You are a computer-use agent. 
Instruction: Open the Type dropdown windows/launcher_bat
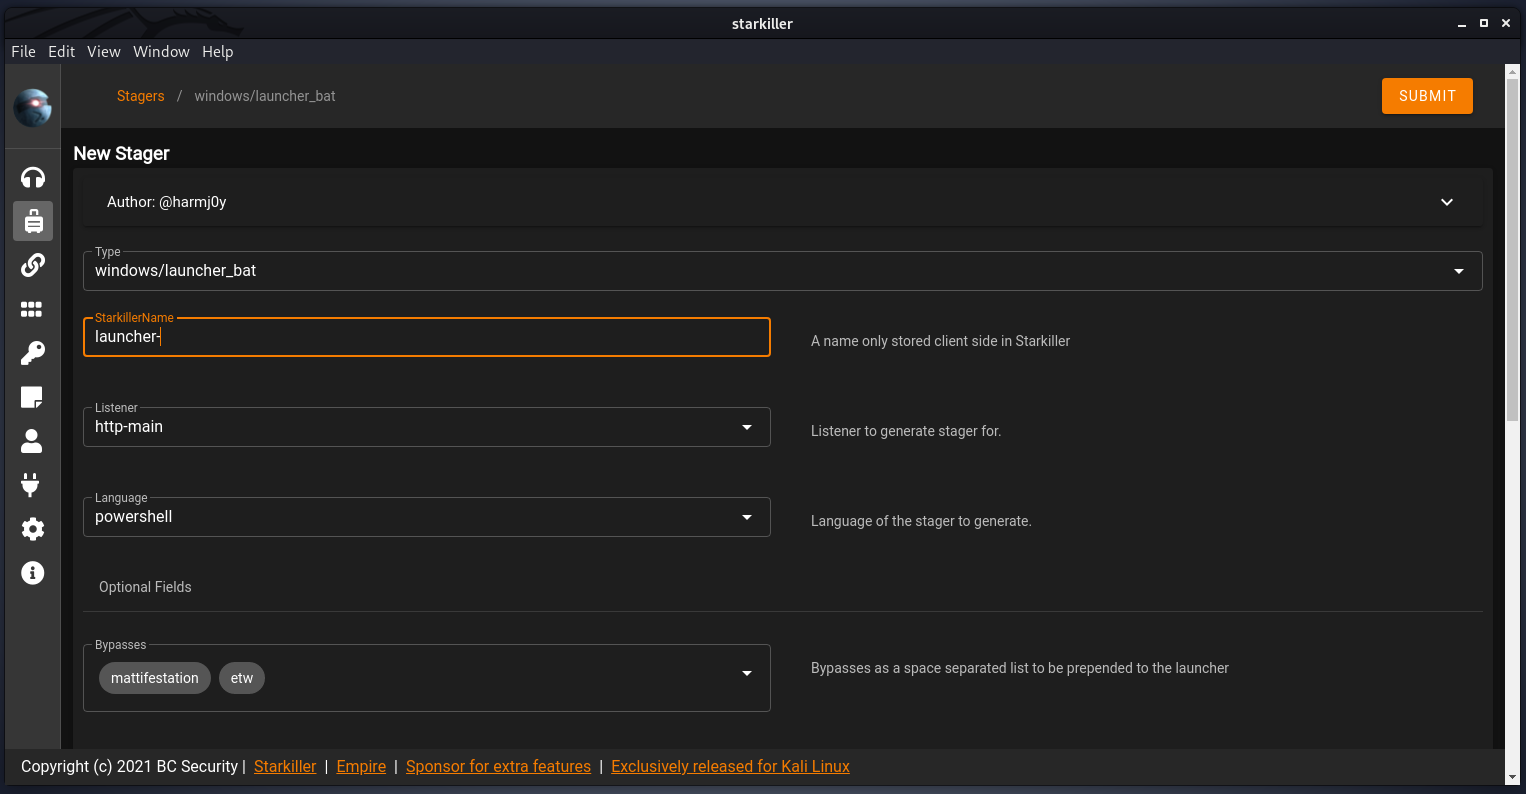click(782, 271)
